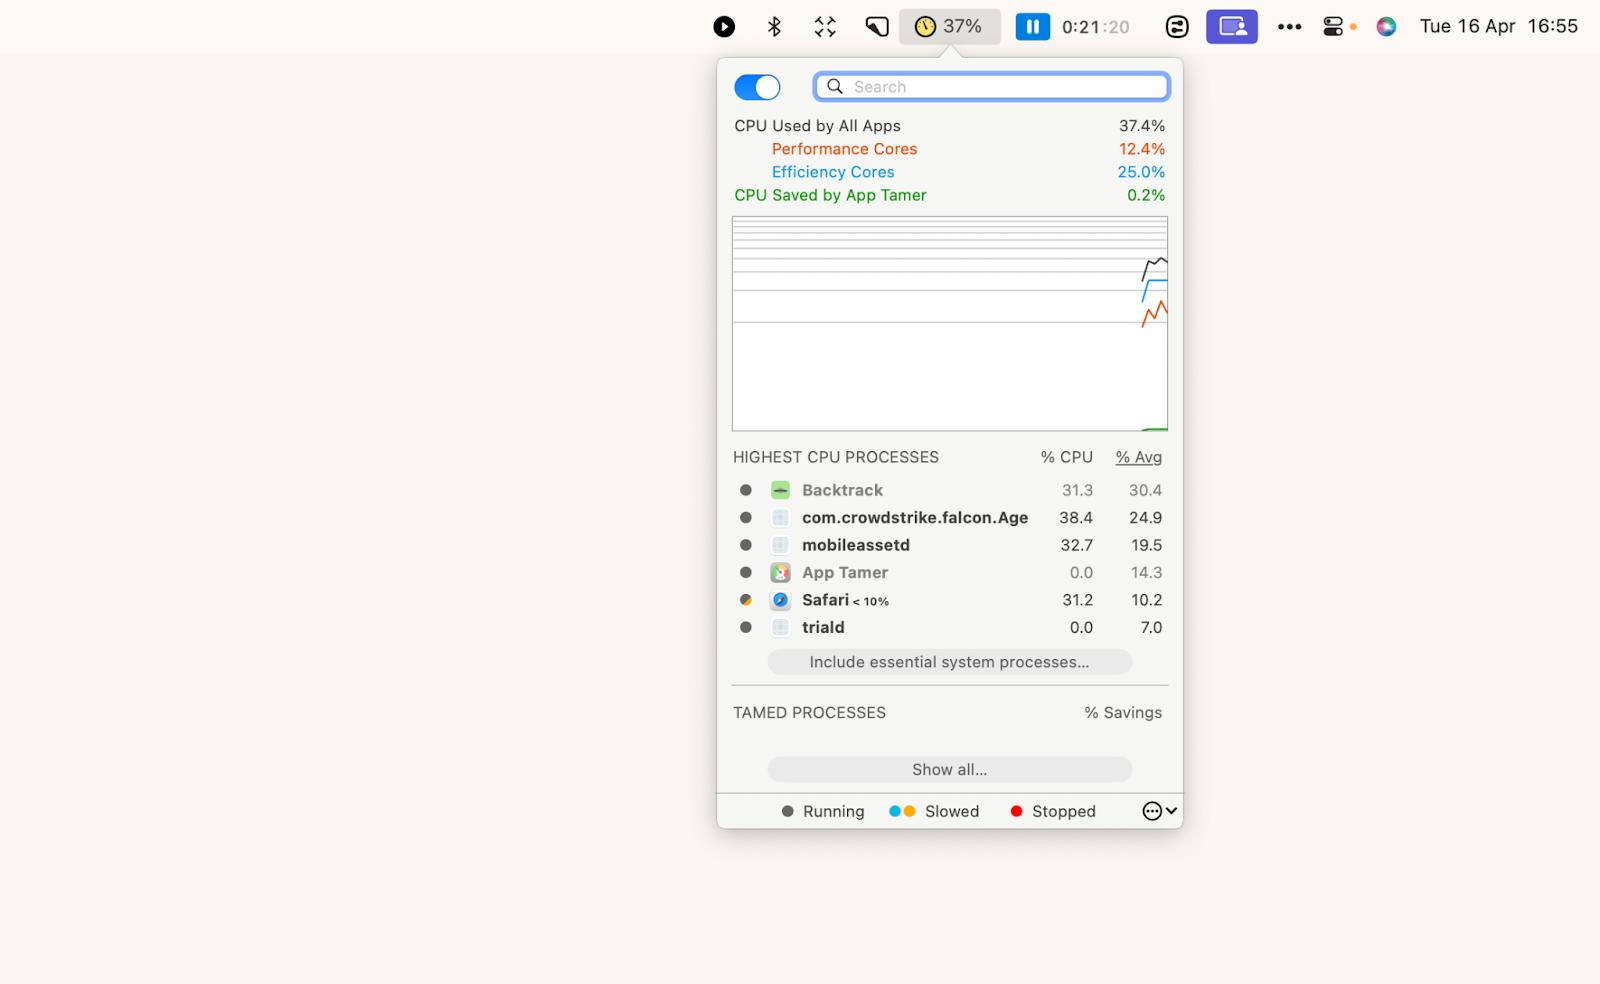Click Safari's 31.2 CPU value
This screenshot has width=1600, height=984.
(1077, 600)
